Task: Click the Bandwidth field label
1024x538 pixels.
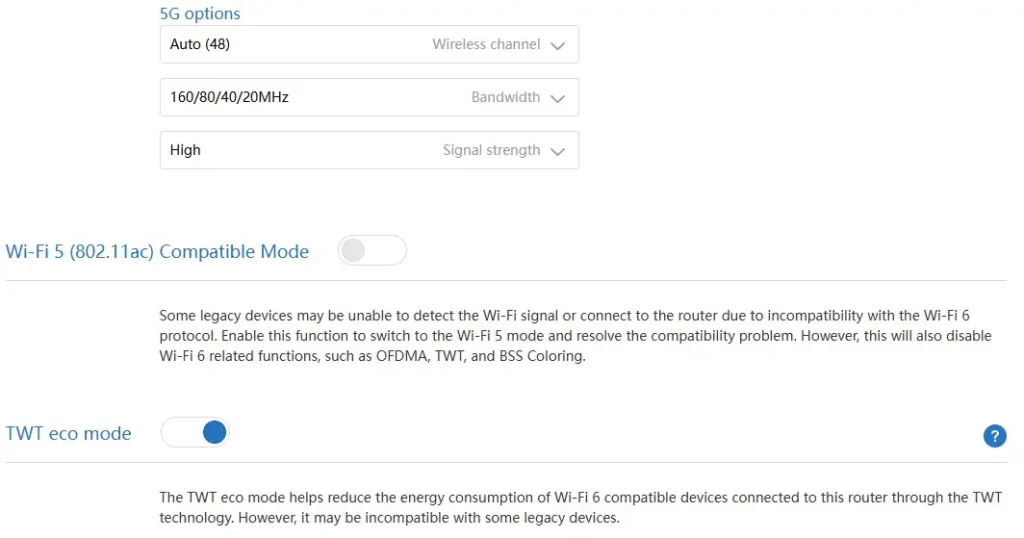Action: 505,97
